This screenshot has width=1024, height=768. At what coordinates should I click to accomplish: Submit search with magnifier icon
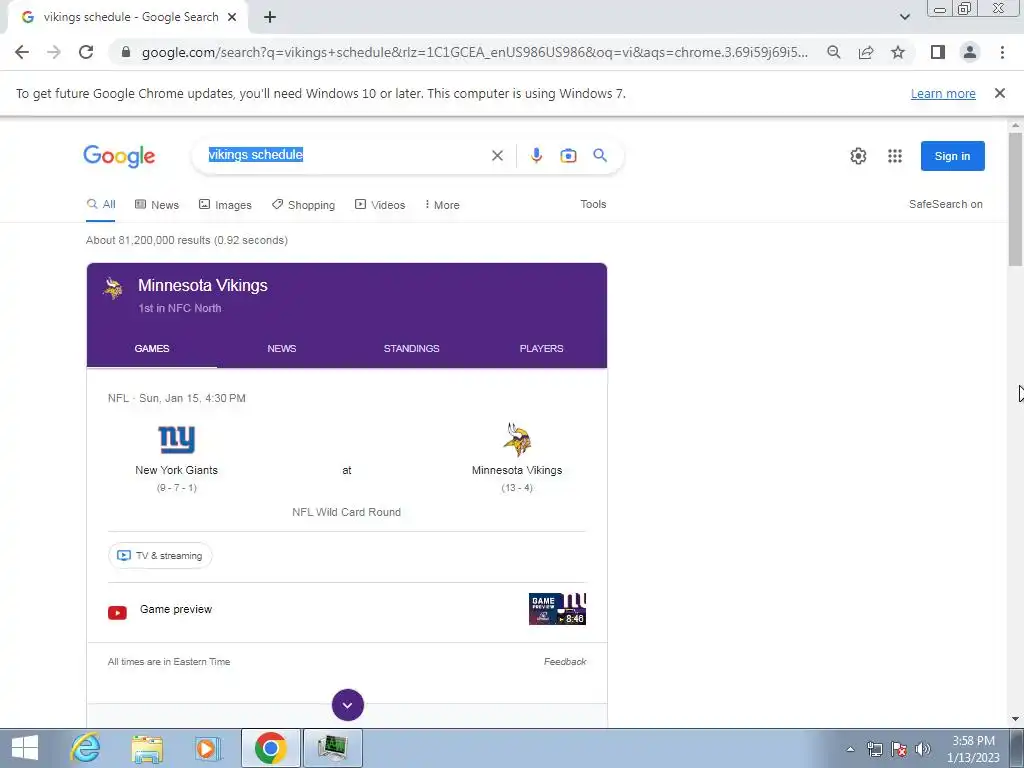pyautogui.click(x=600, y=155)
